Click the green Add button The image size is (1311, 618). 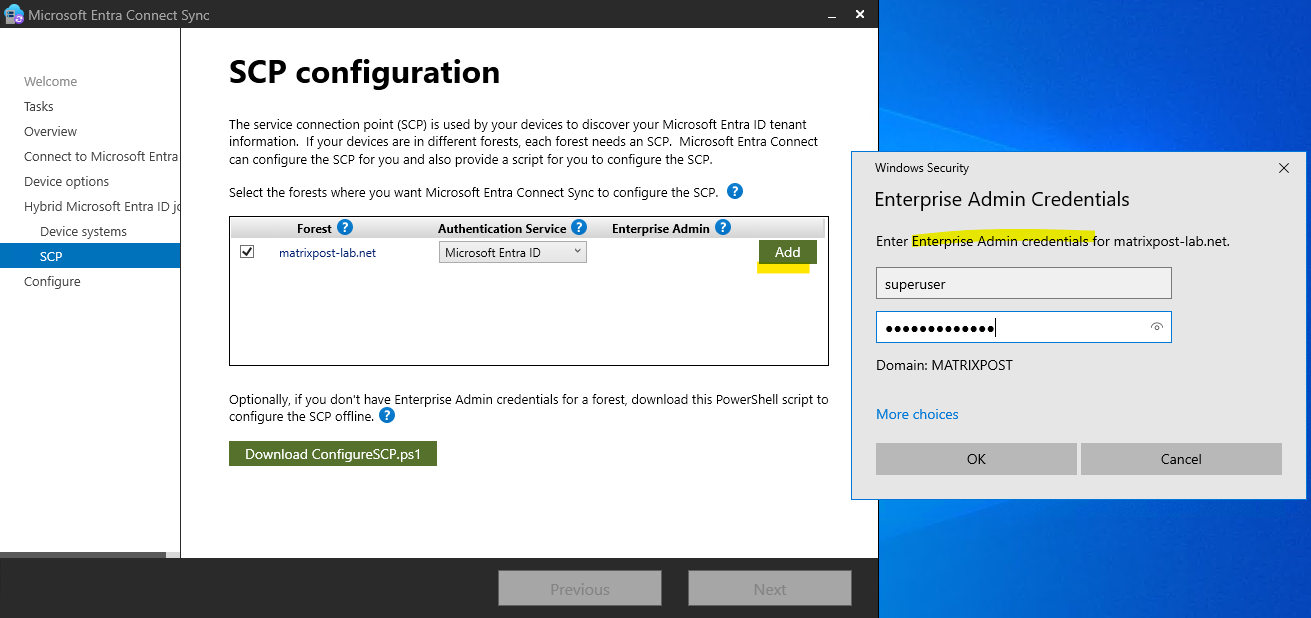coord(788,252)
